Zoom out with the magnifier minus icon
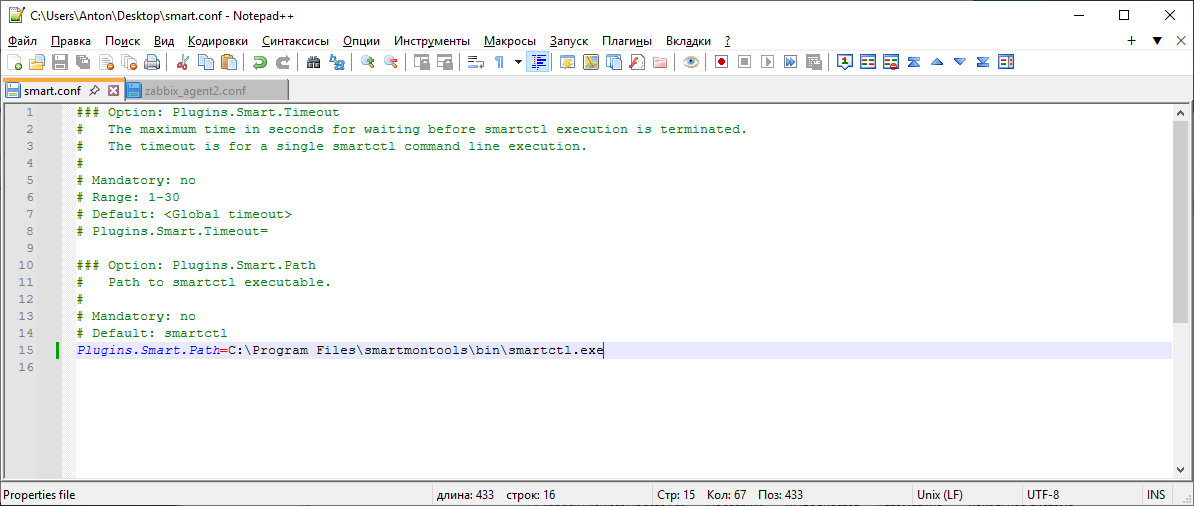 391,62
